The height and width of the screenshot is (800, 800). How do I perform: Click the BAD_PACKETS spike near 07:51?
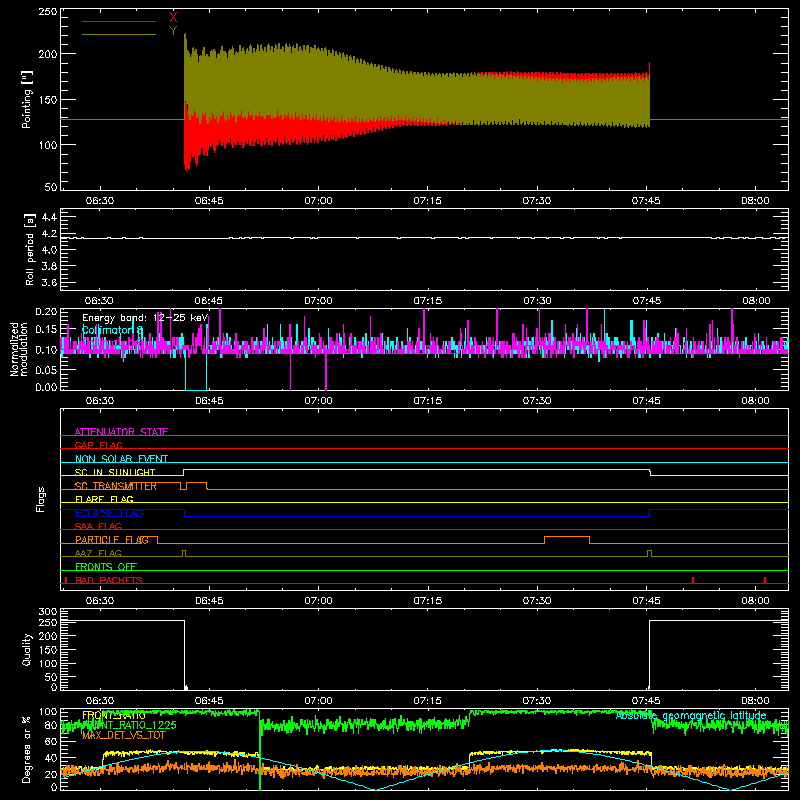(693, 580)
